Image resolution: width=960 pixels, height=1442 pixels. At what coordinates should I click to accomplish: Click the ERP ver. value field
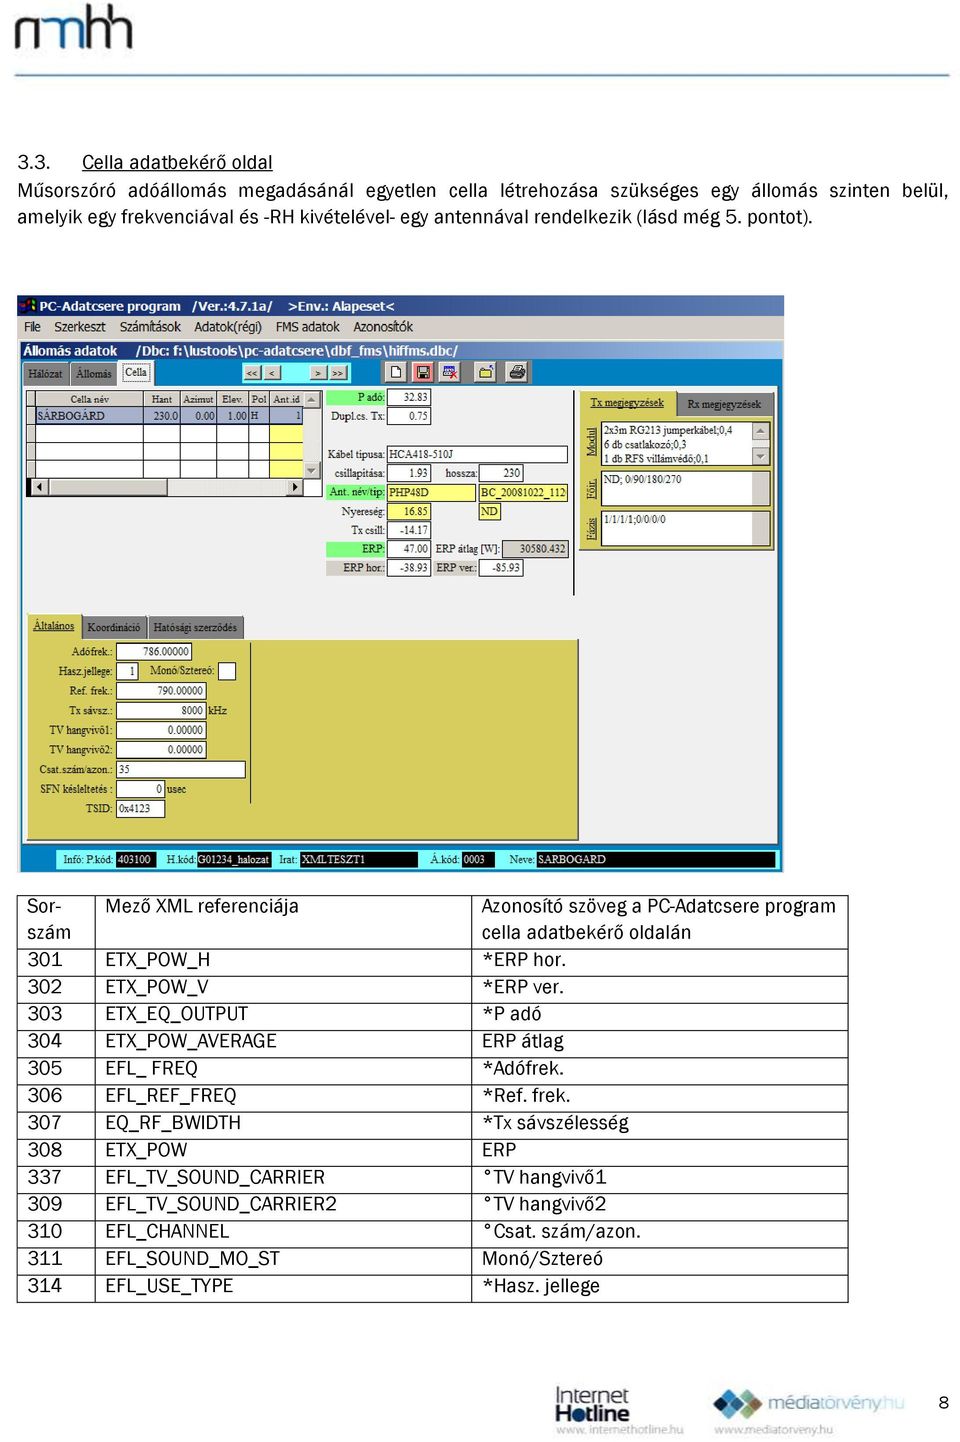[501, 568]
